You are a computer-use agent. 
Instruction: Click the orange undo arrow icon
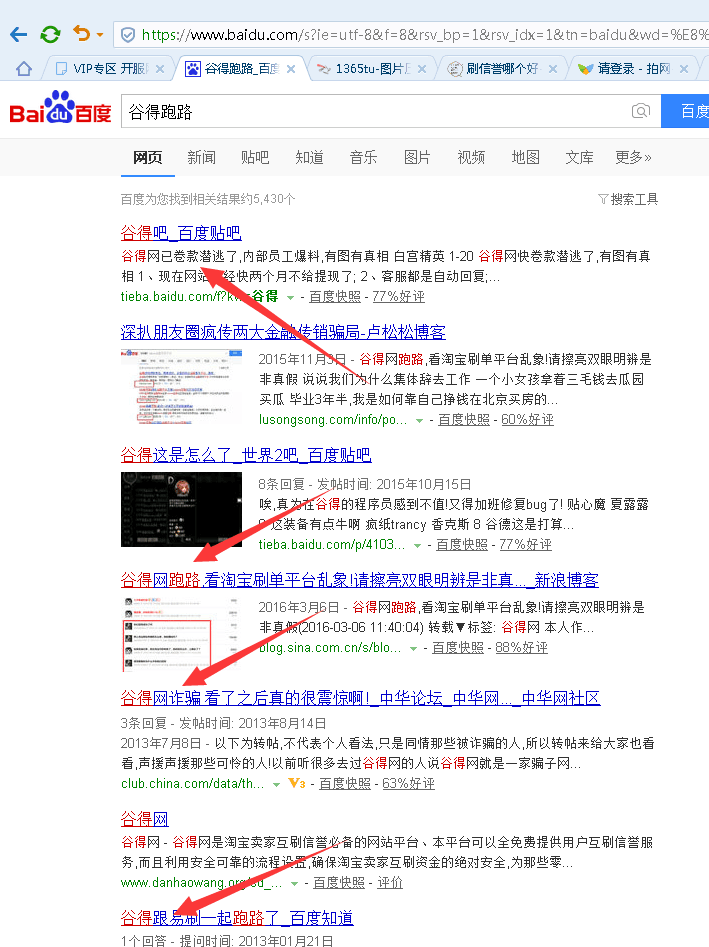(82, 33)
